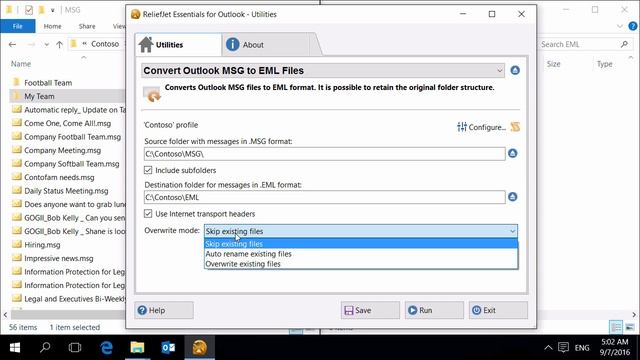This screenshot has width=640, height=360.
Task: Click the orange profile icon beside Configure
Action: click(515, 127)
